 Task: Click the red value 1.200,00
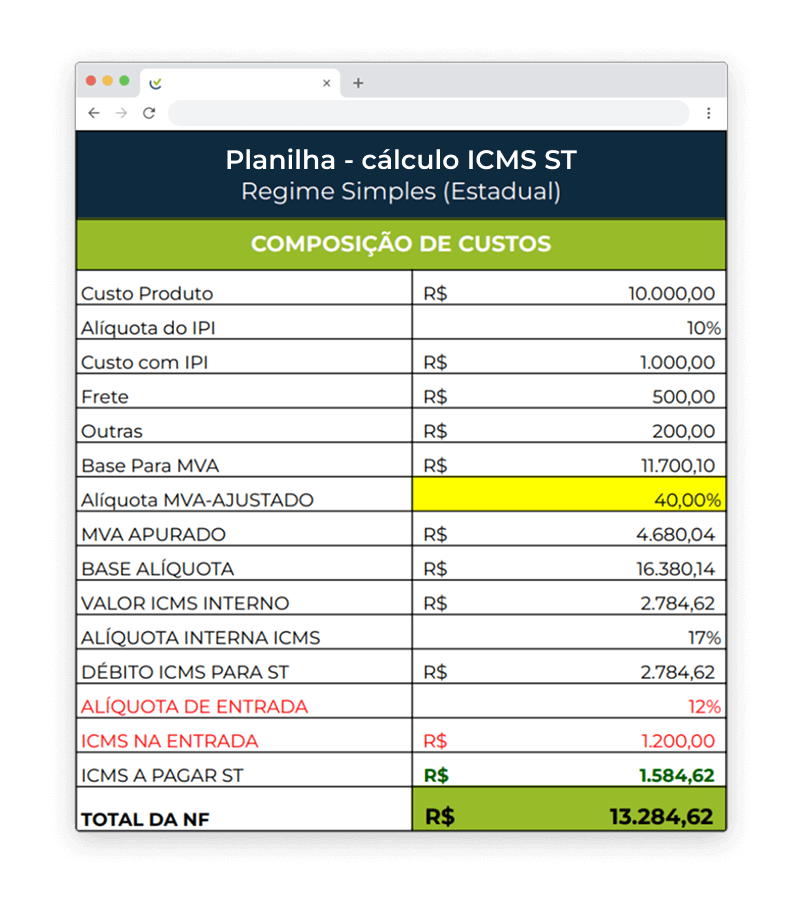click(x=678, y=740)
